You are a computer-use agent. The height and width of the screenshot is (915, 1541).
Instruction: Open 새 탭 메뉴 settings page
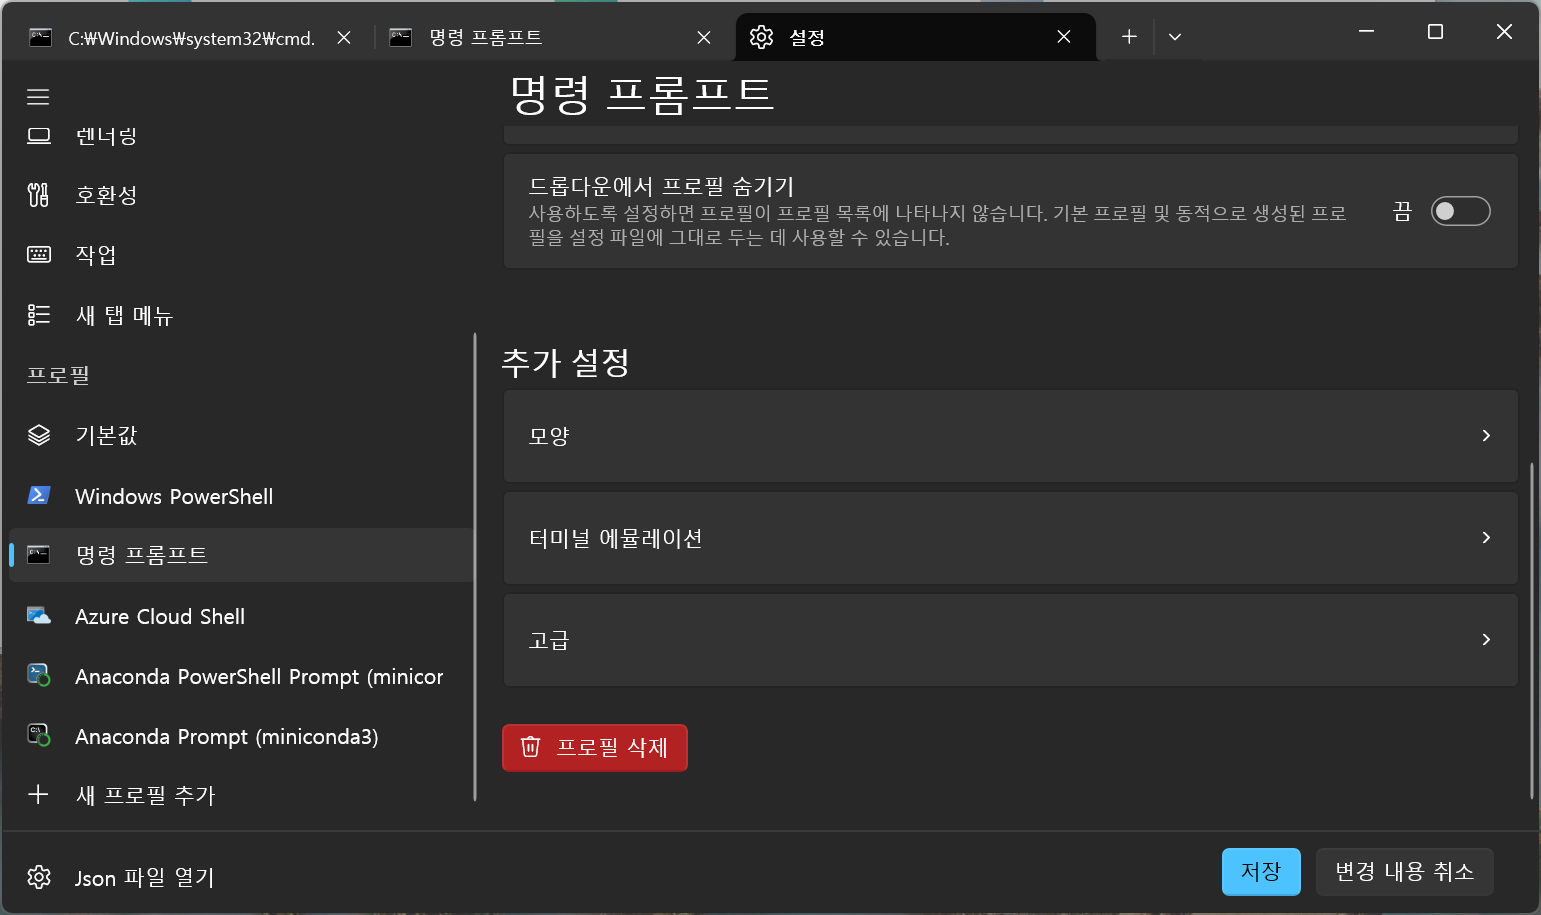[240, 315]
